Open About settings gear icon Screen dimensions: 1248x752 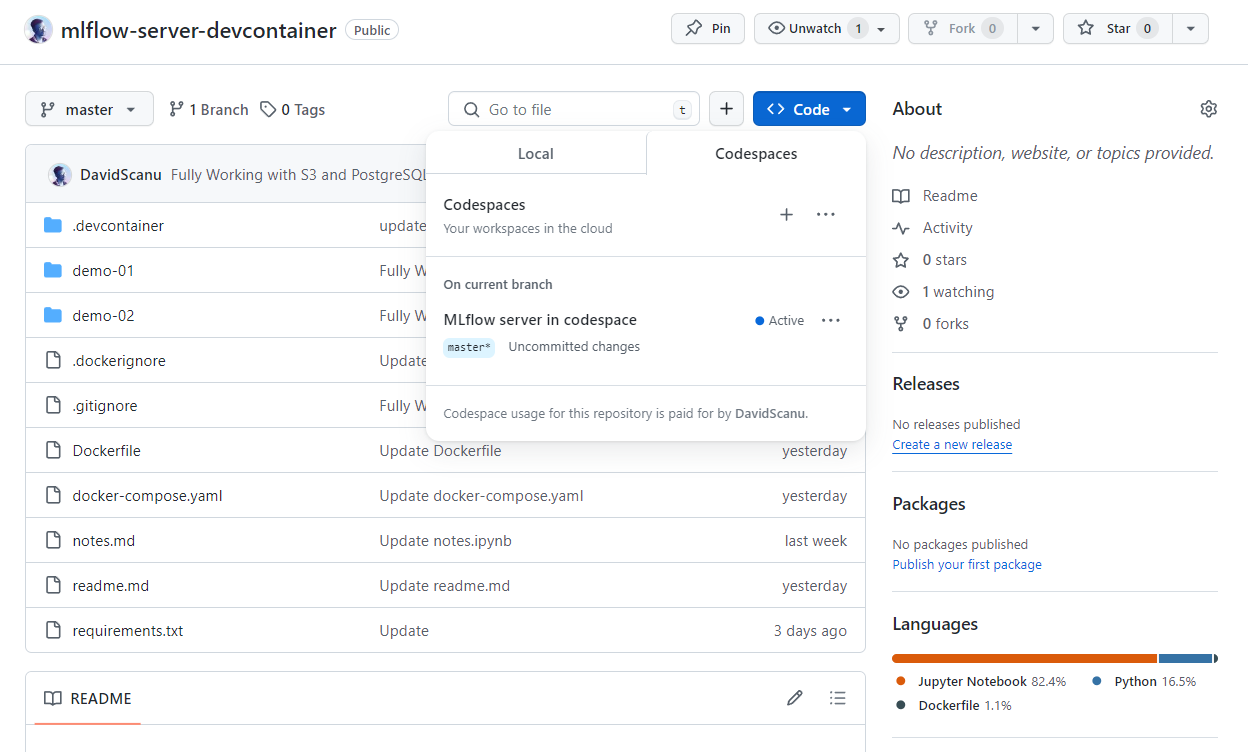(1209, 109)
